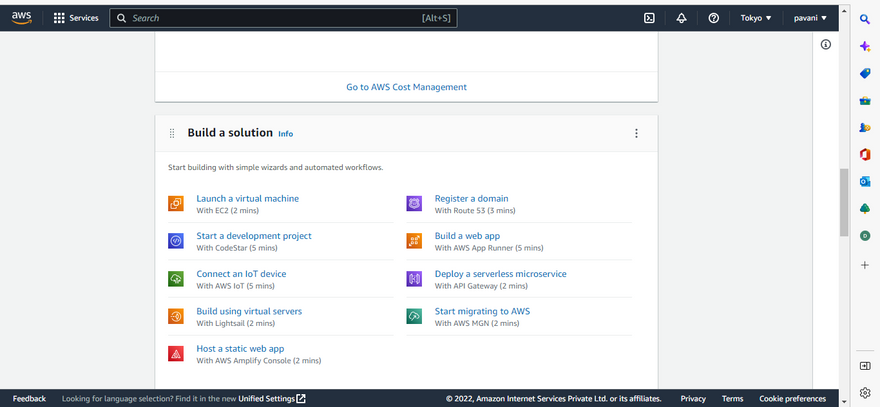This screenshot has width=880, height=407.
Task: Open Cookie preferences in the footer
Action: pyautogui.click(x=792, y=399)
